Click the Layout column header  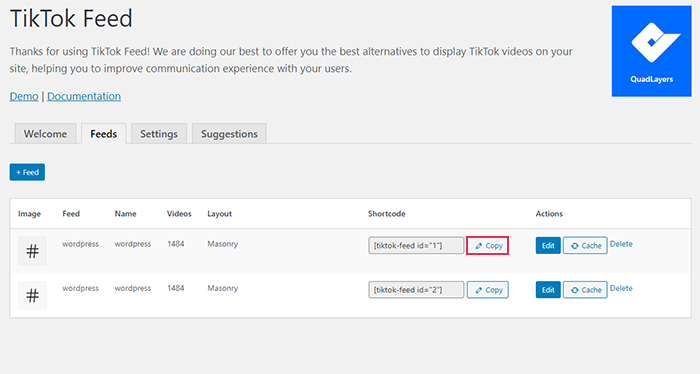(x=219, y=214)
